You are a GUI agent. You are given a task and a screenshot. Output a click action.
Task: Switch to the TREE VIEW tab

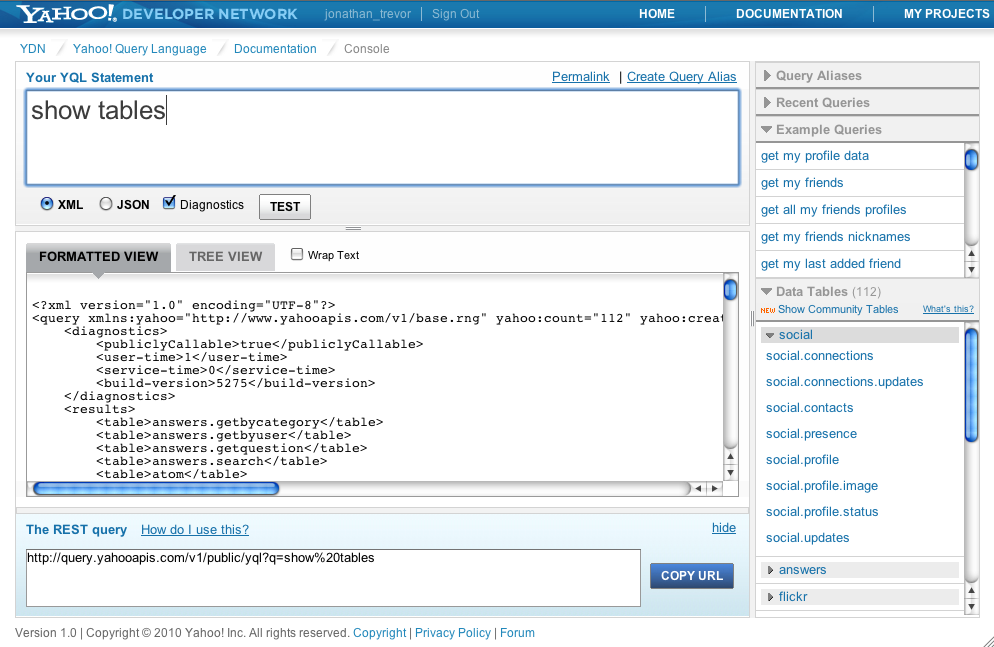(x=224, y=256)
